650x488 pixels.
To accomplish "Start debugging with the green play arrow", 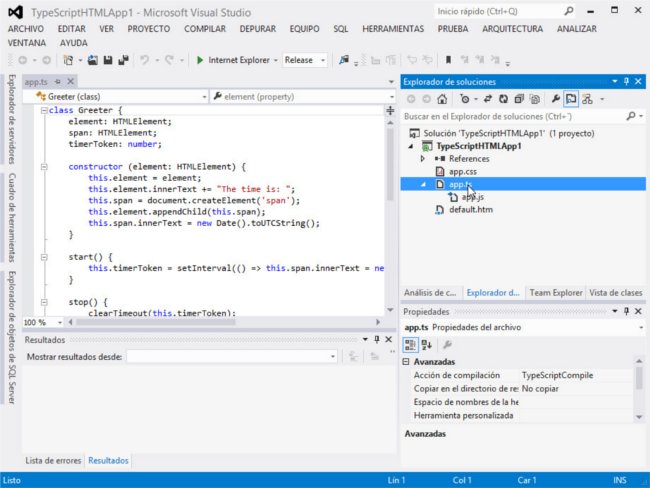I will (200, 60).
